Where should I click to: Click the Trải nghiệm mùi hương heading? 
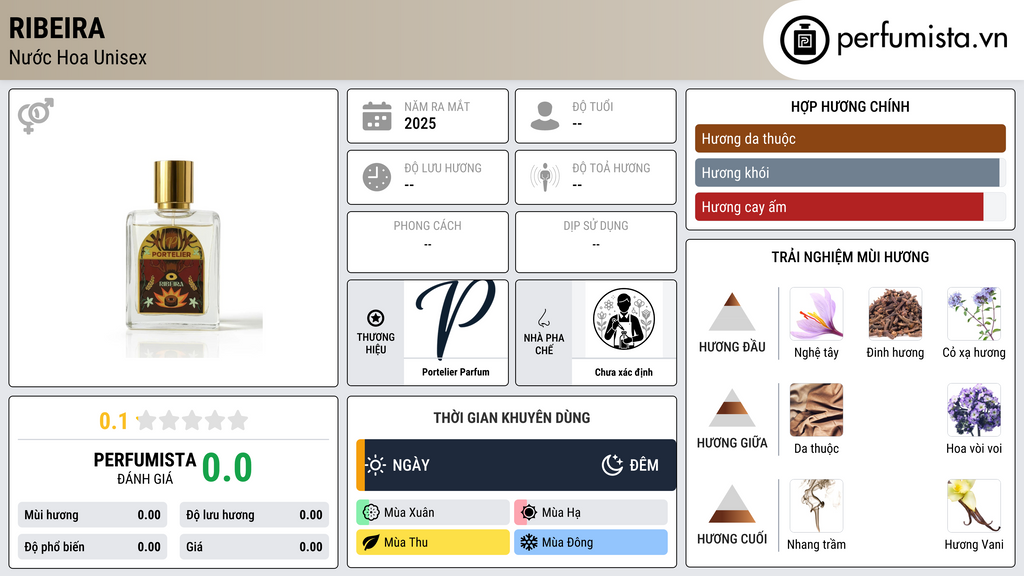(850, 257)
